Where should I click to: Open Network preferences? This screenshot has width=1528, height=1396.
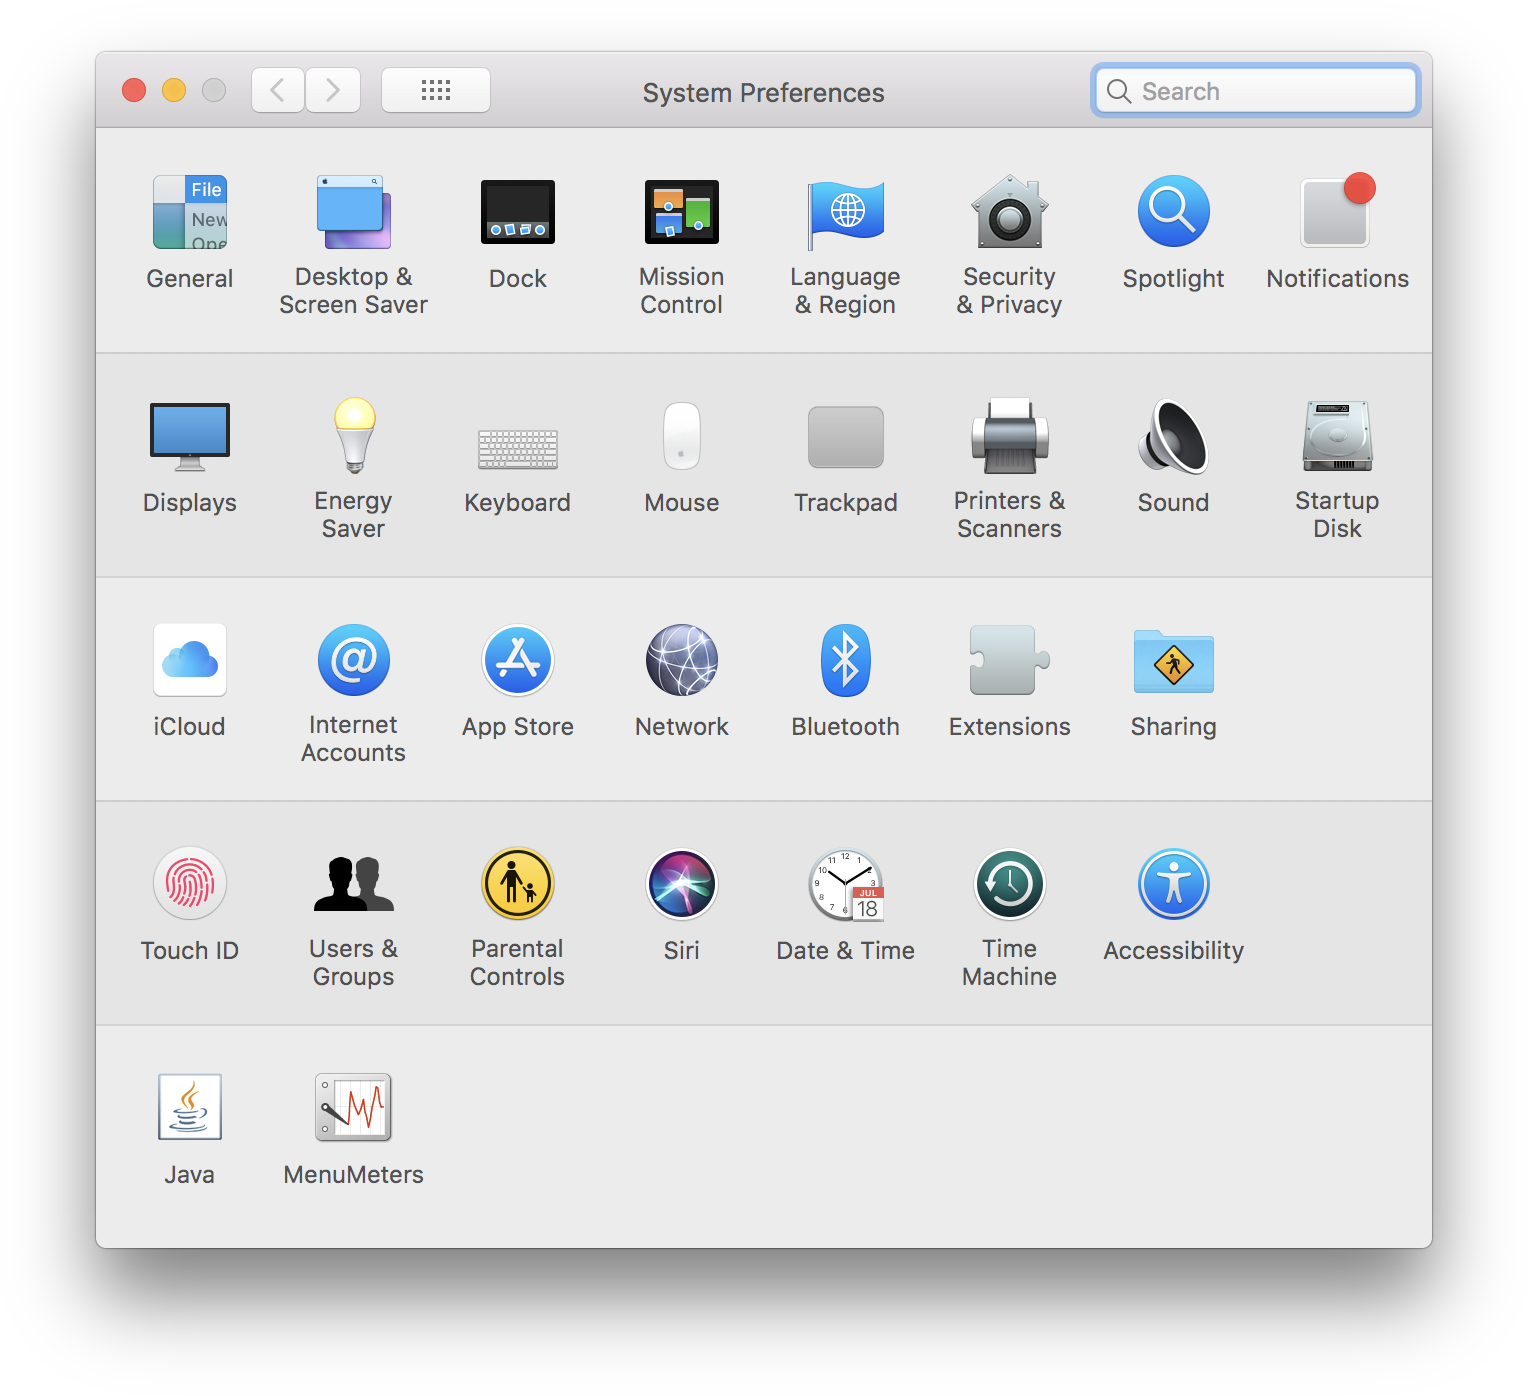(682, 660)
